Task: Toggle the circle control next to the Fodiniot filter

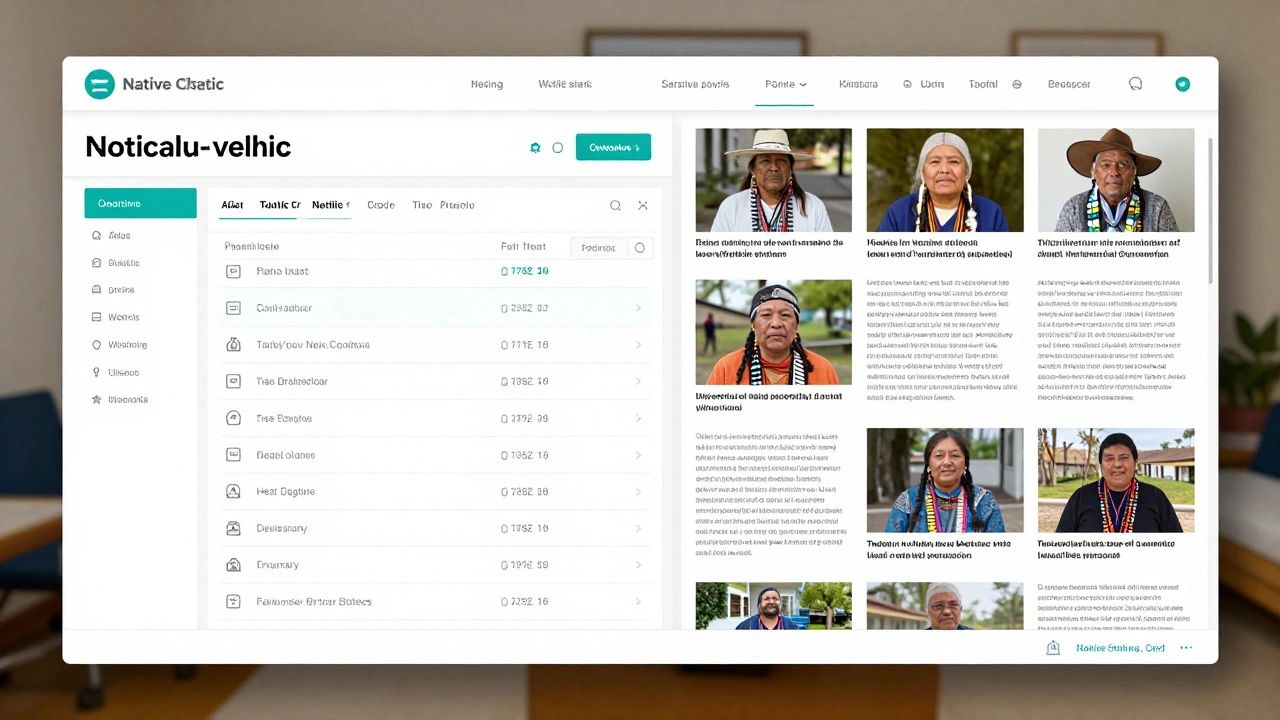Action: pos(639,247)
